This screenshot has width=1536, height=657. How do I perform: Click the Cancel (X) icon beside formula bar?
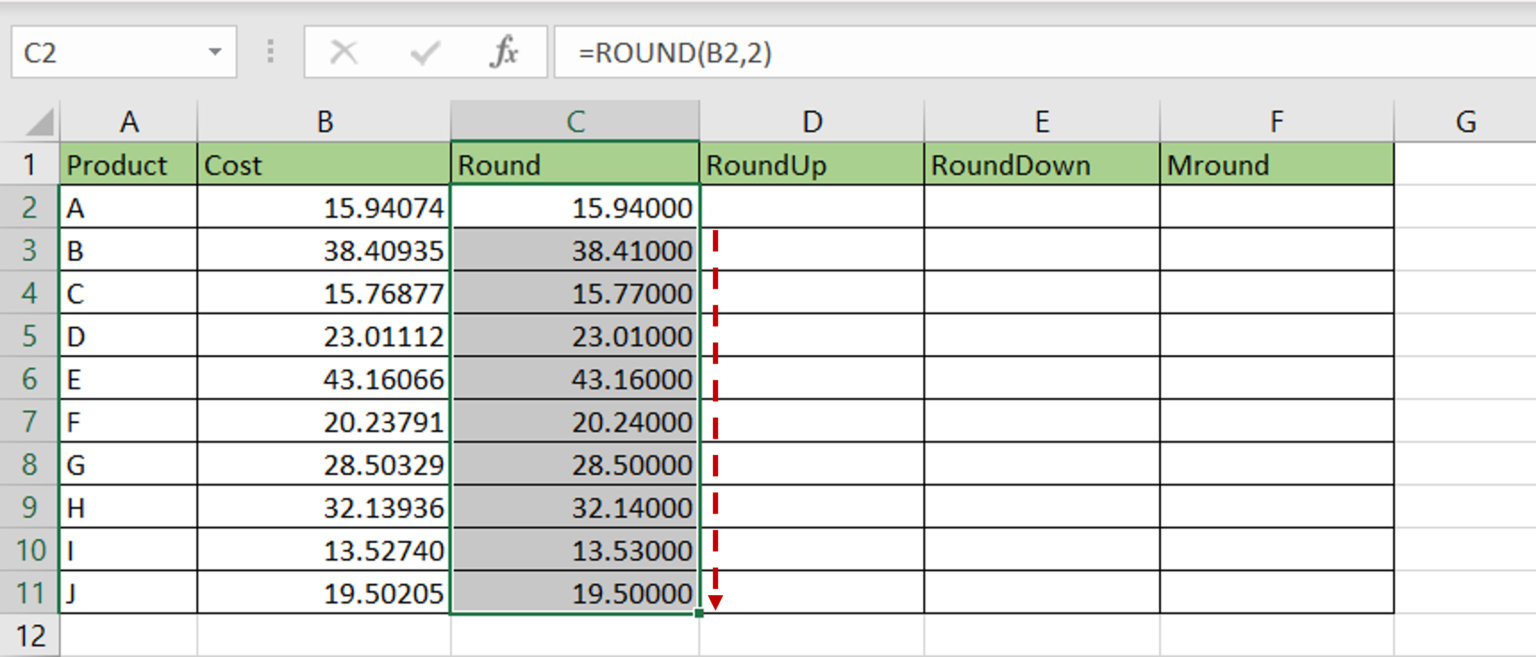345,51
